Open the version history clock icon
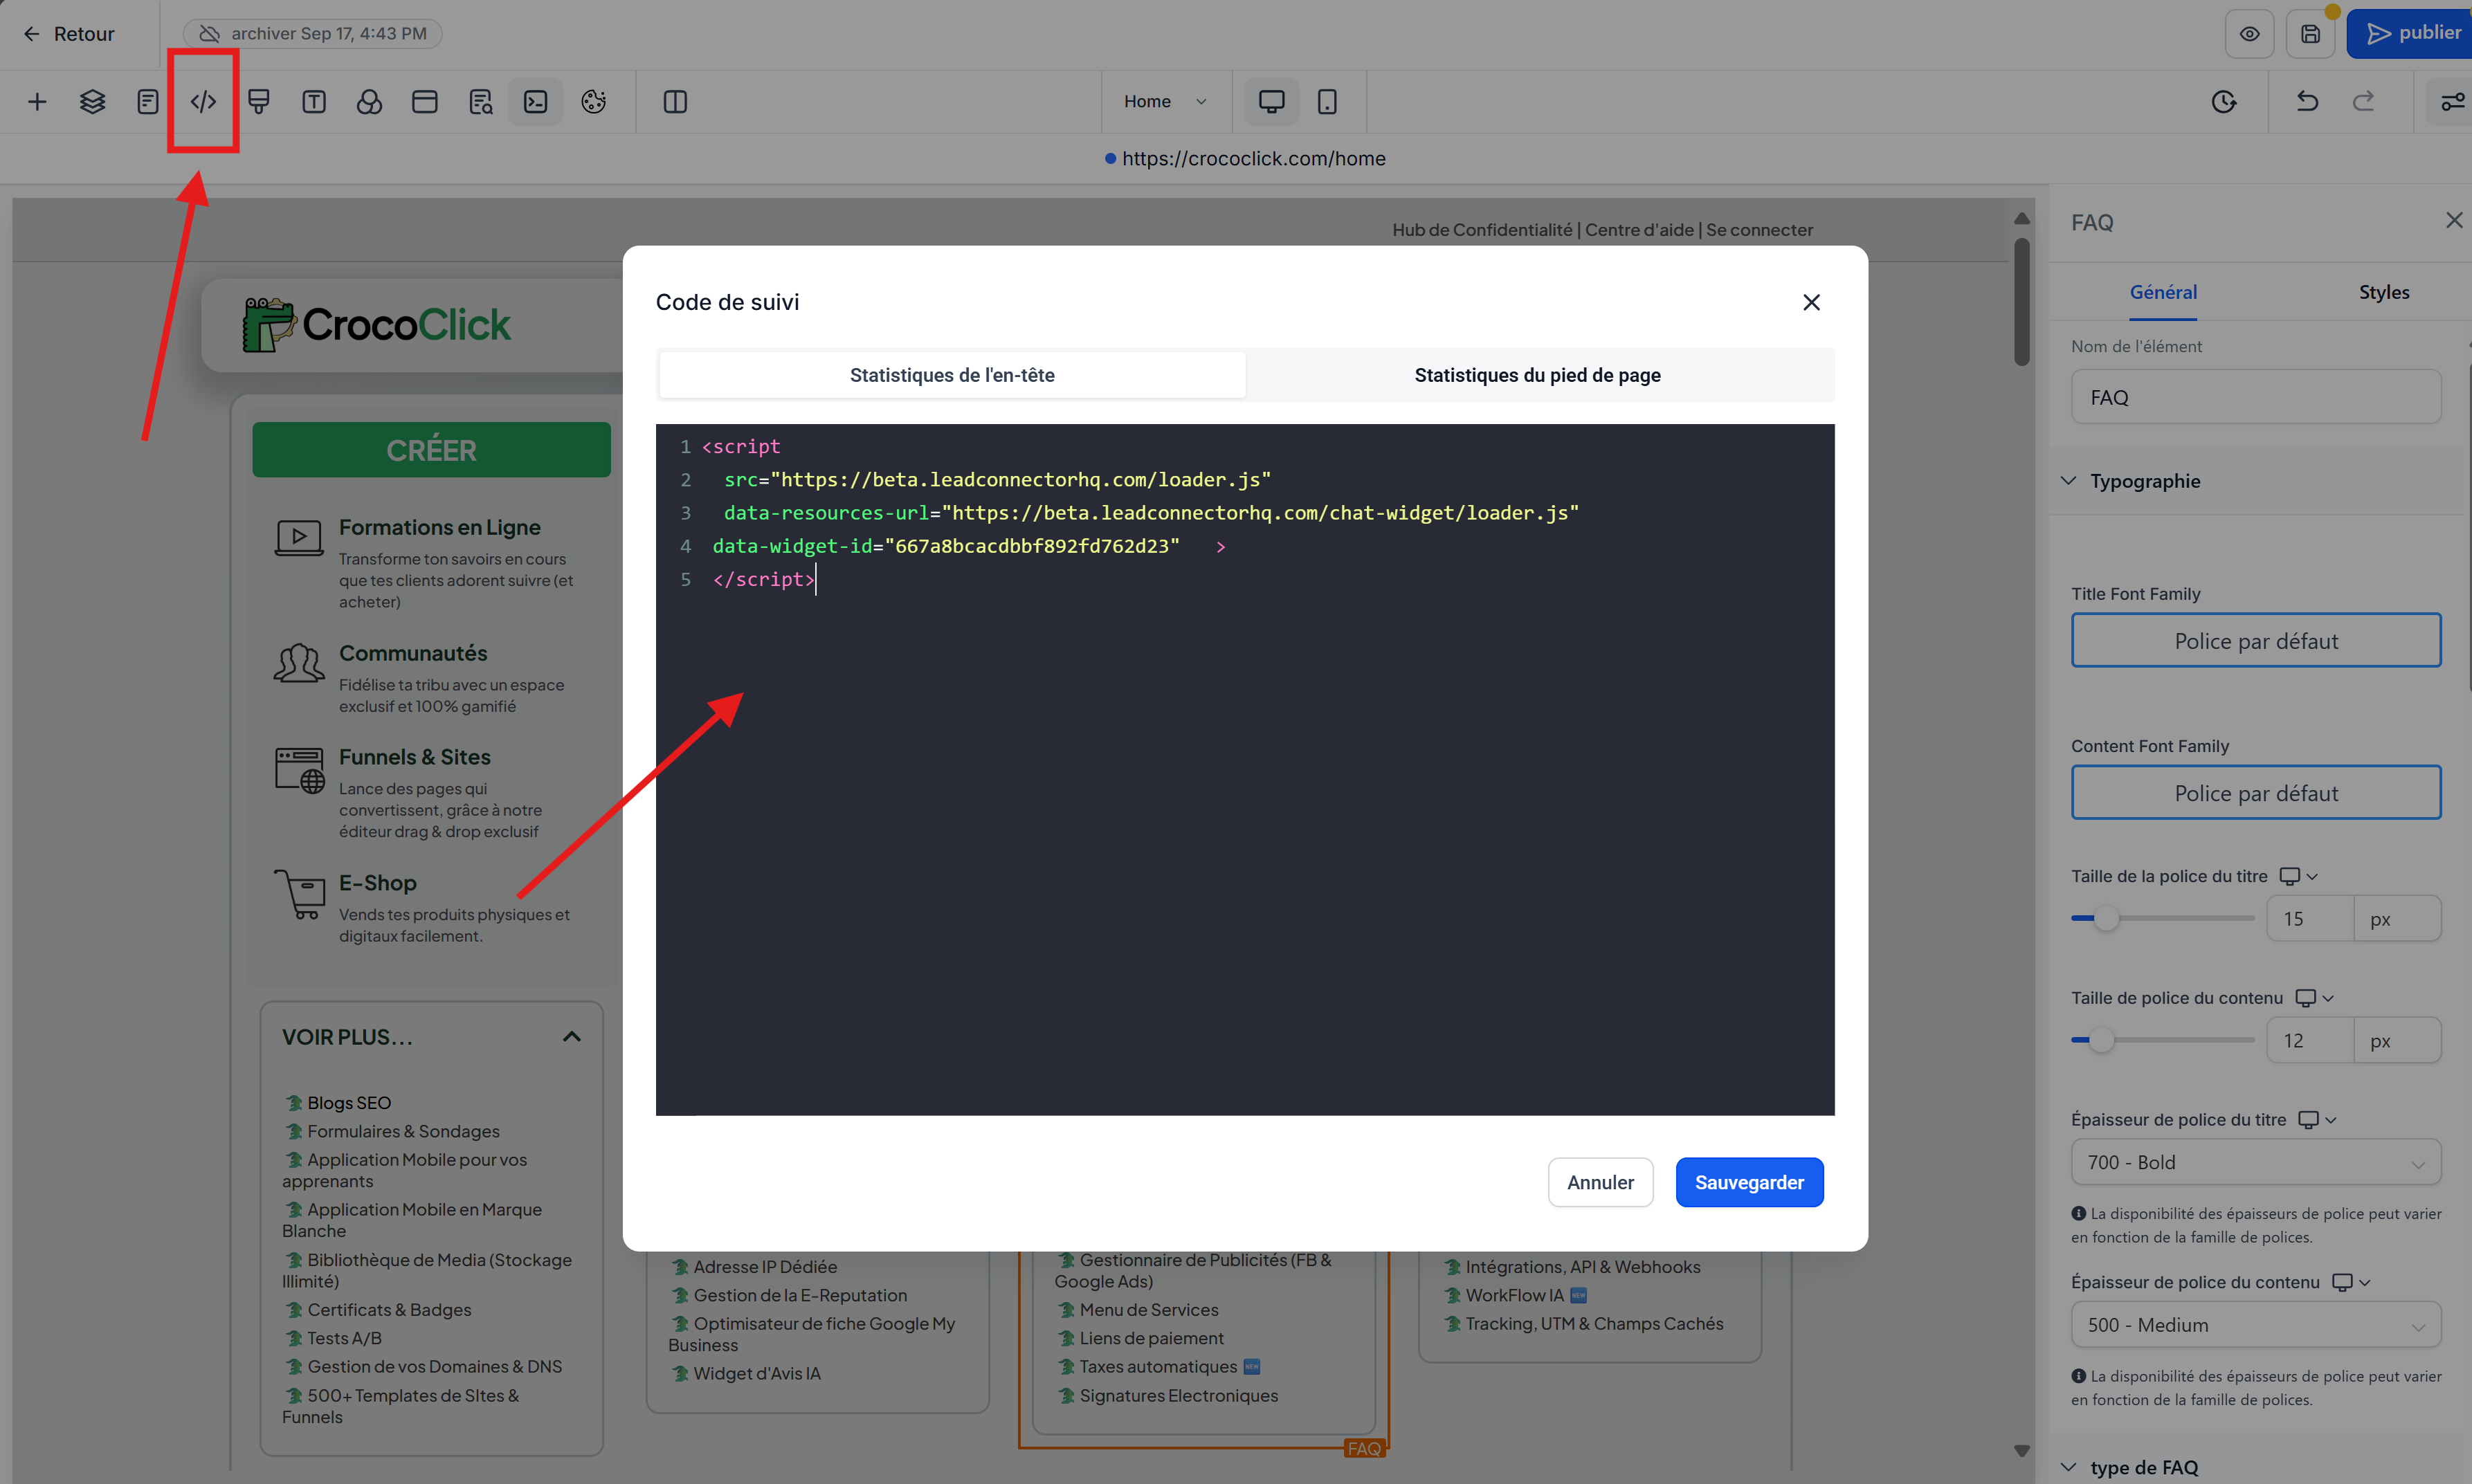The height and width of the screenshot is (1484, 2472). coord(2224,101)
